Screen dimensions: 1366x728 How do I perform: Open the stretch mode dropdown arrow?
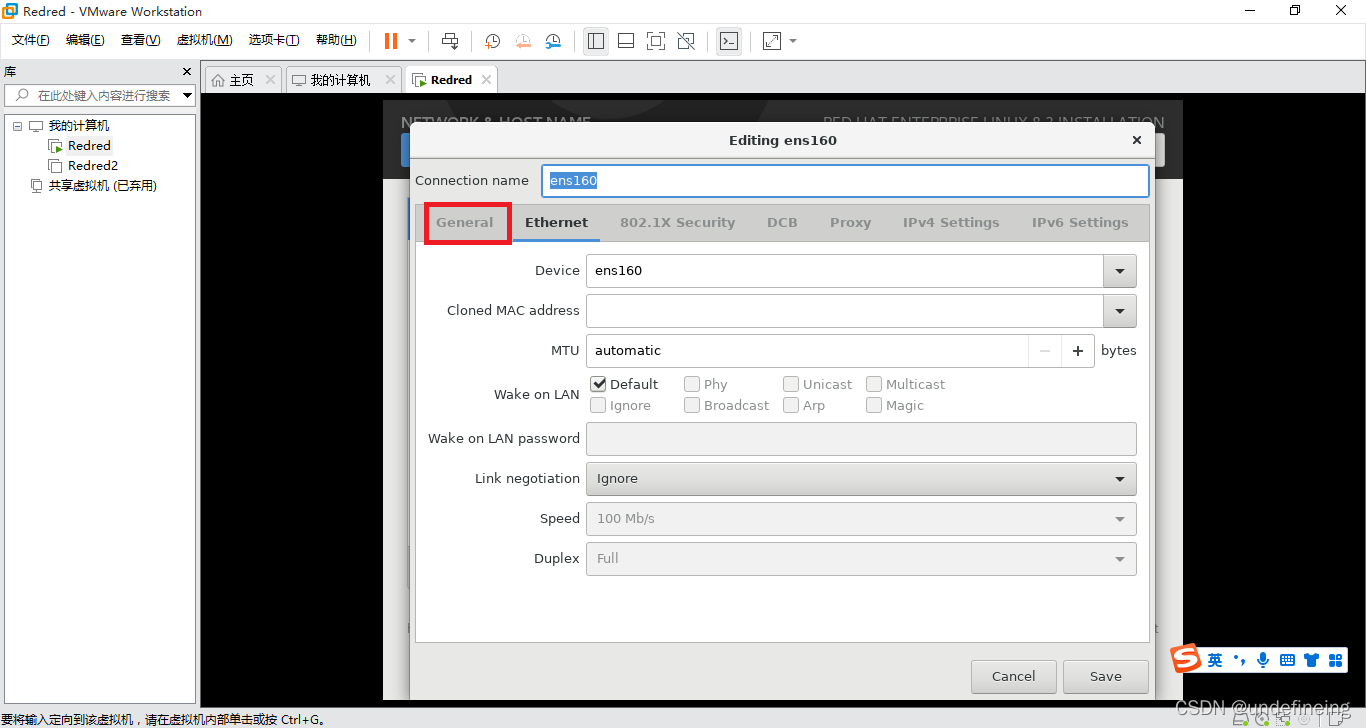click(793, 41)
